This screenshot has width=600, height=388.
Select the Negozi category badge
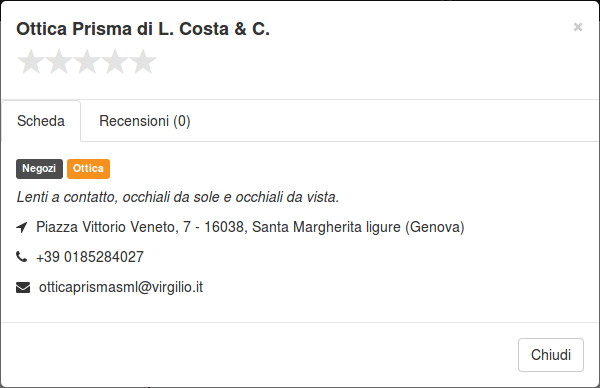click(x=39, y=169)
